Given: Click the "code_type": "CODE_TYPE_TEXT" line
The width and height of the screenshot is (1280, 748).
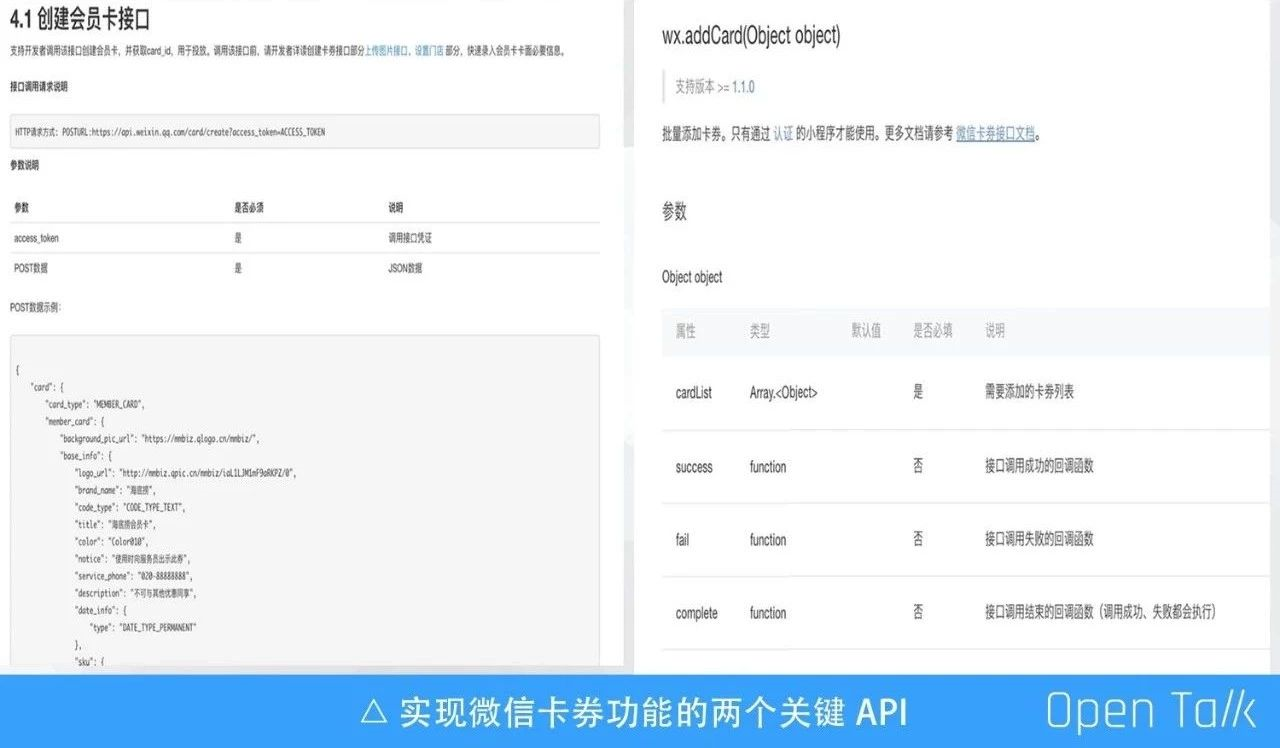Looking at the screenshot, I should (x=130, y=507).
